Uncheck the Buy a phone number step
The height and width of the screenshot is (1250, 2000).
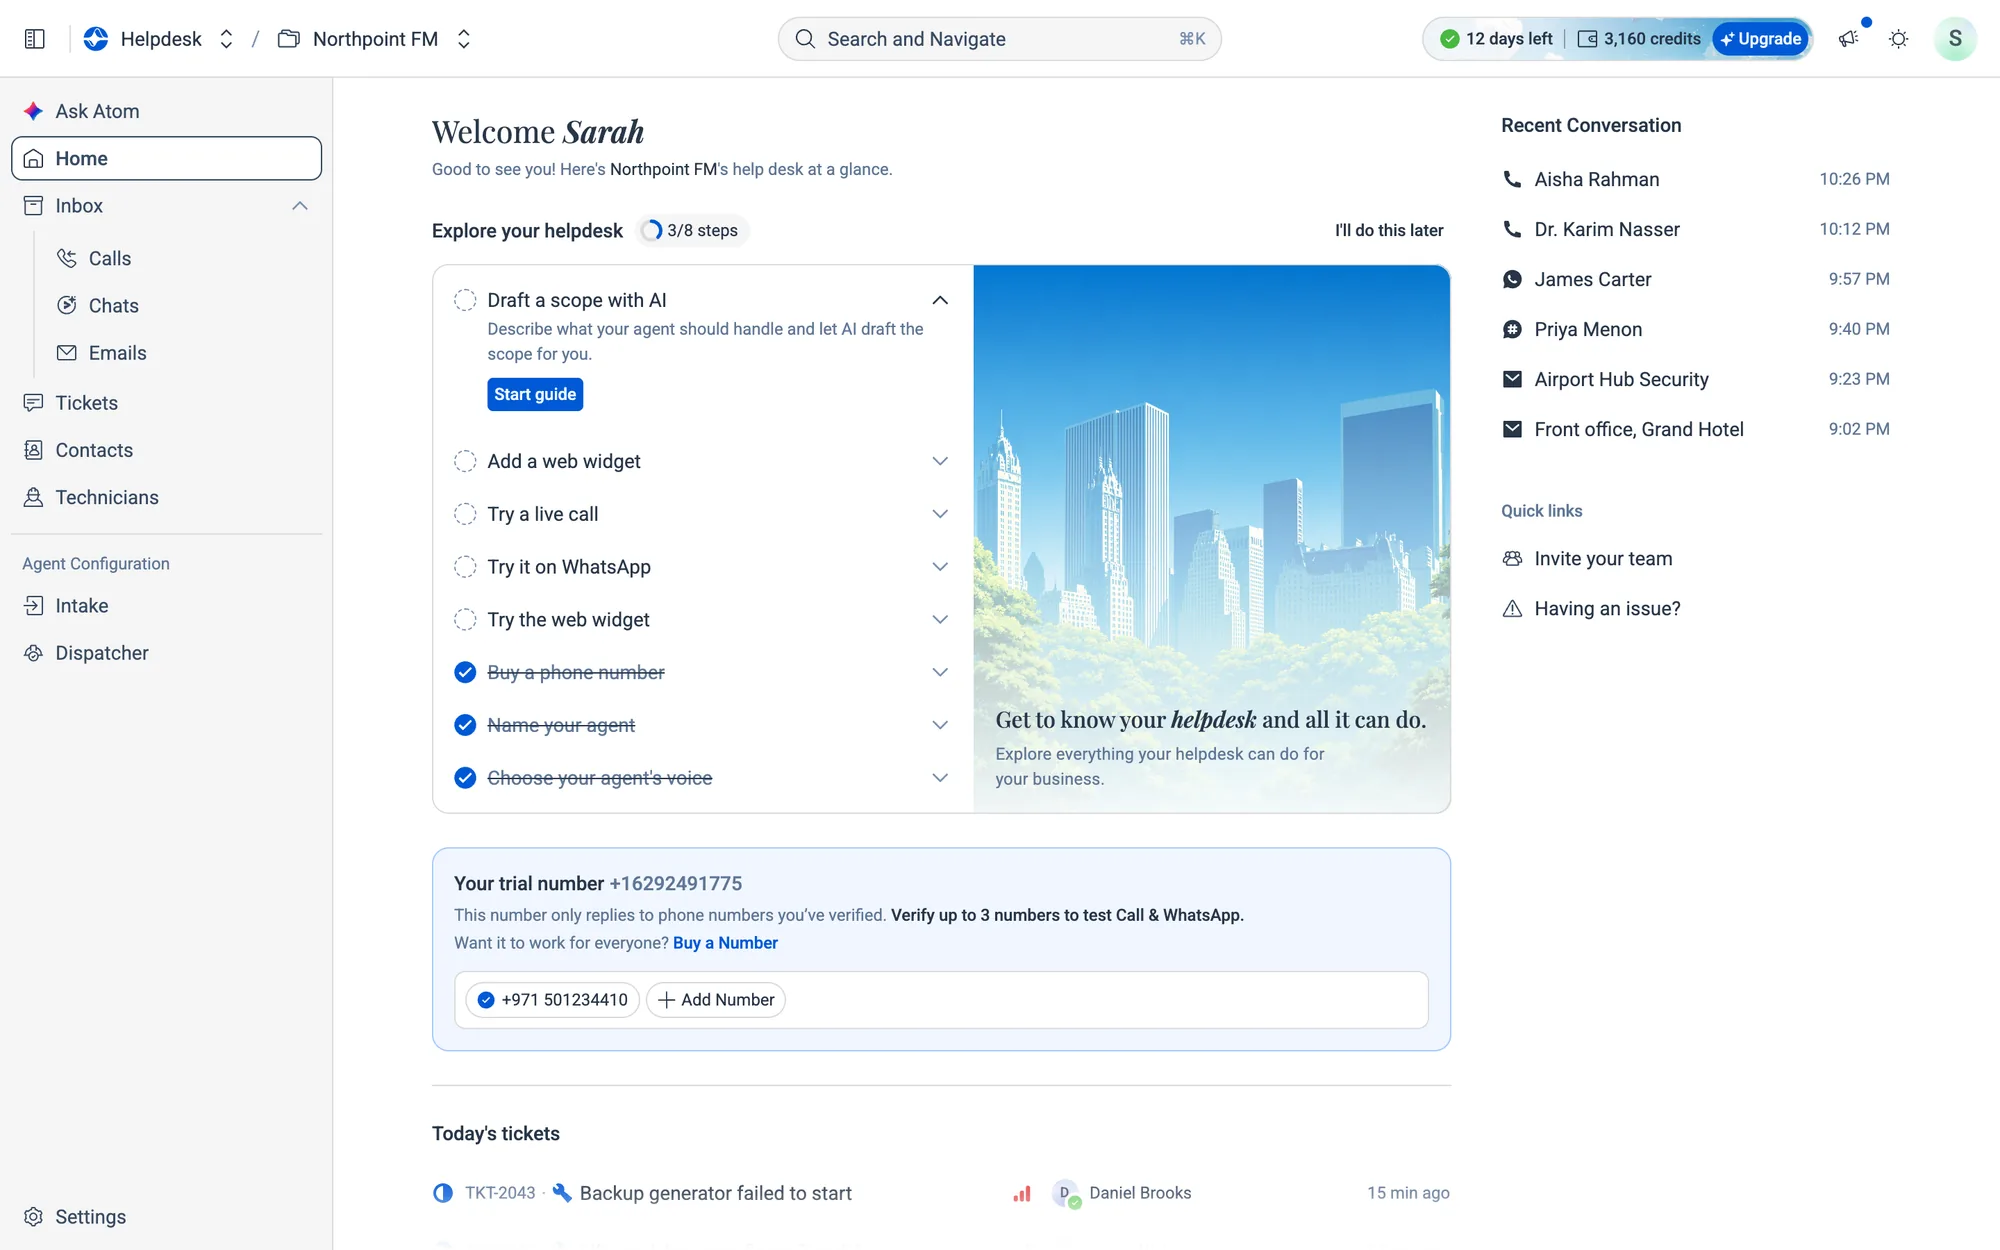point(465,672)
